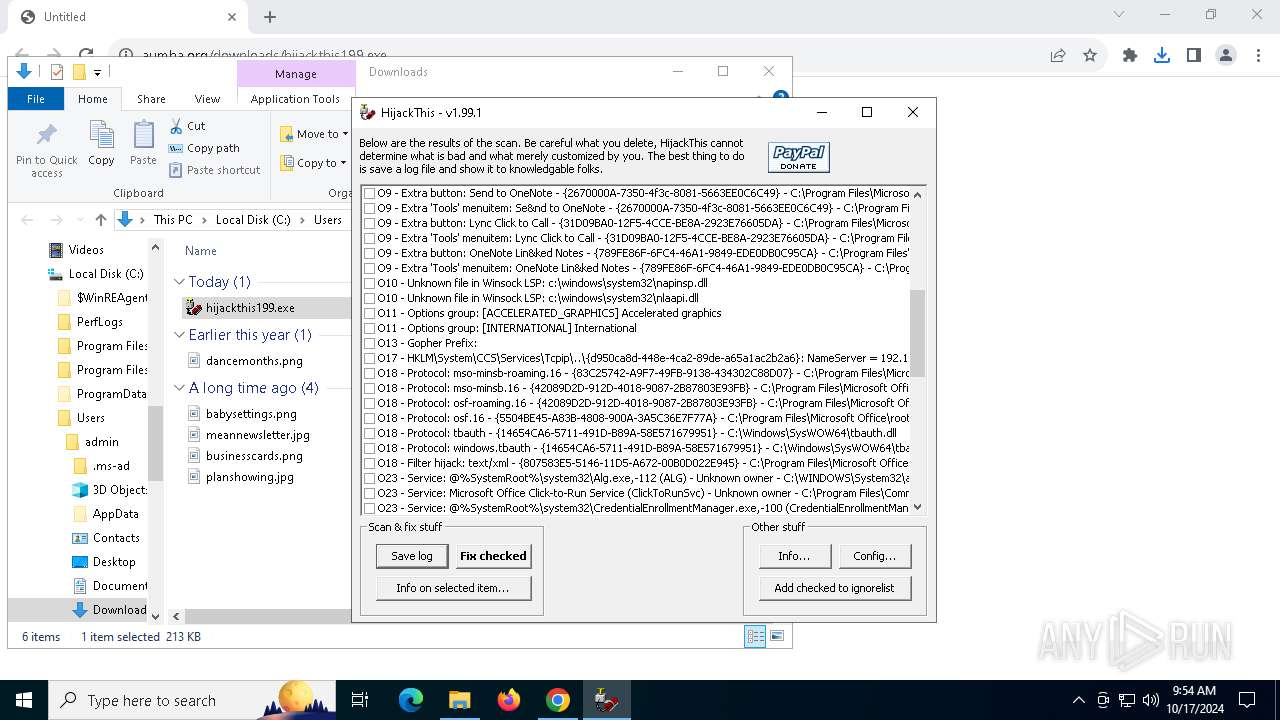
Task: Select the dancemonths.png file icon
Action: (195, 361)
